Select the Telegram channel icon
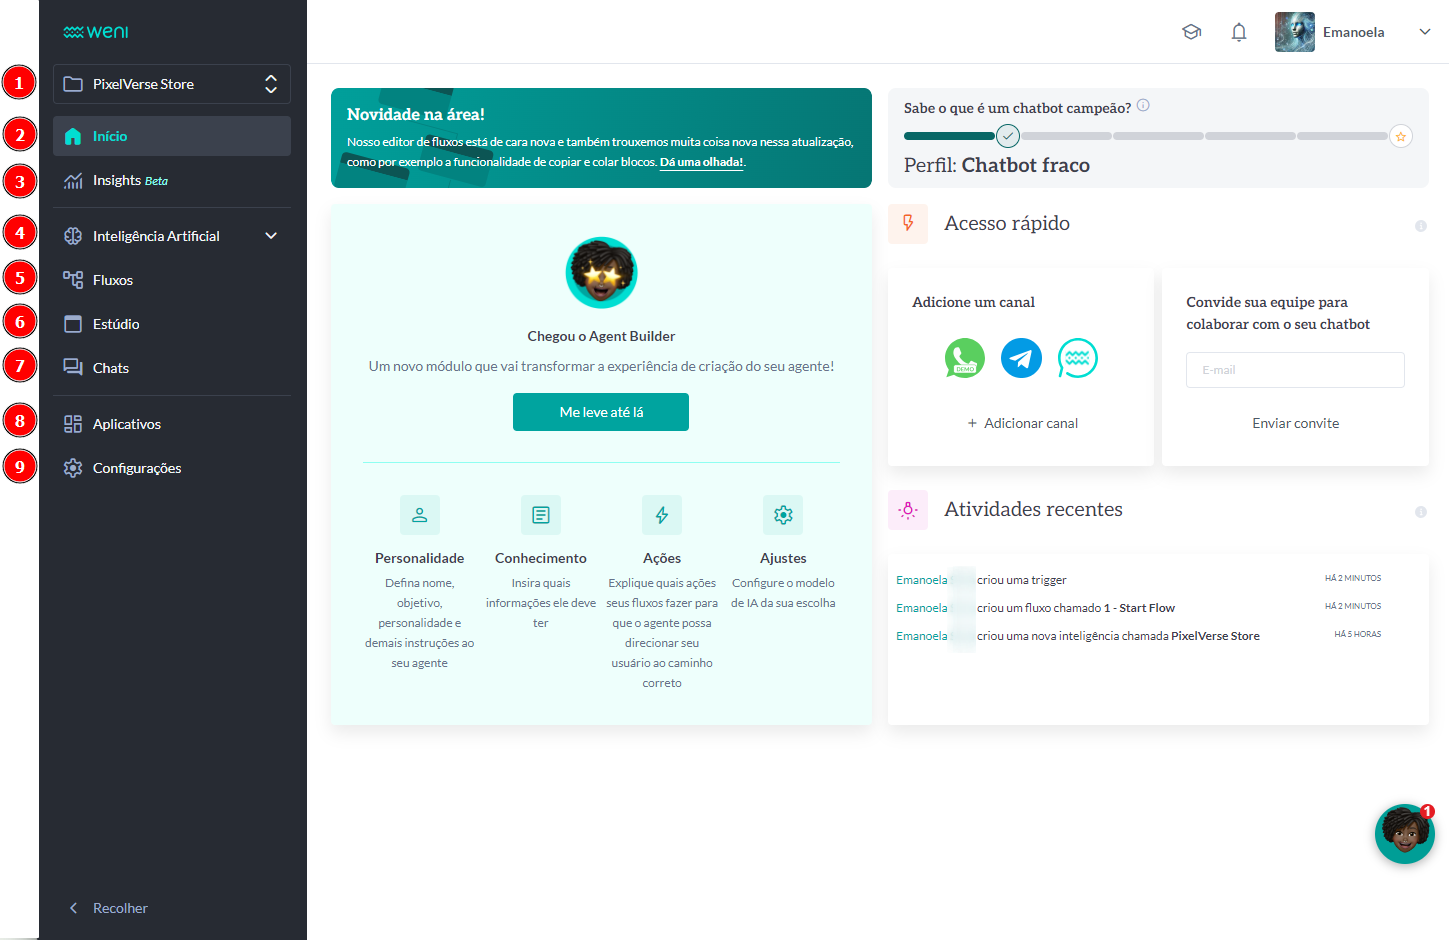The image size is (1449, 940). [x=1020, y=357]
